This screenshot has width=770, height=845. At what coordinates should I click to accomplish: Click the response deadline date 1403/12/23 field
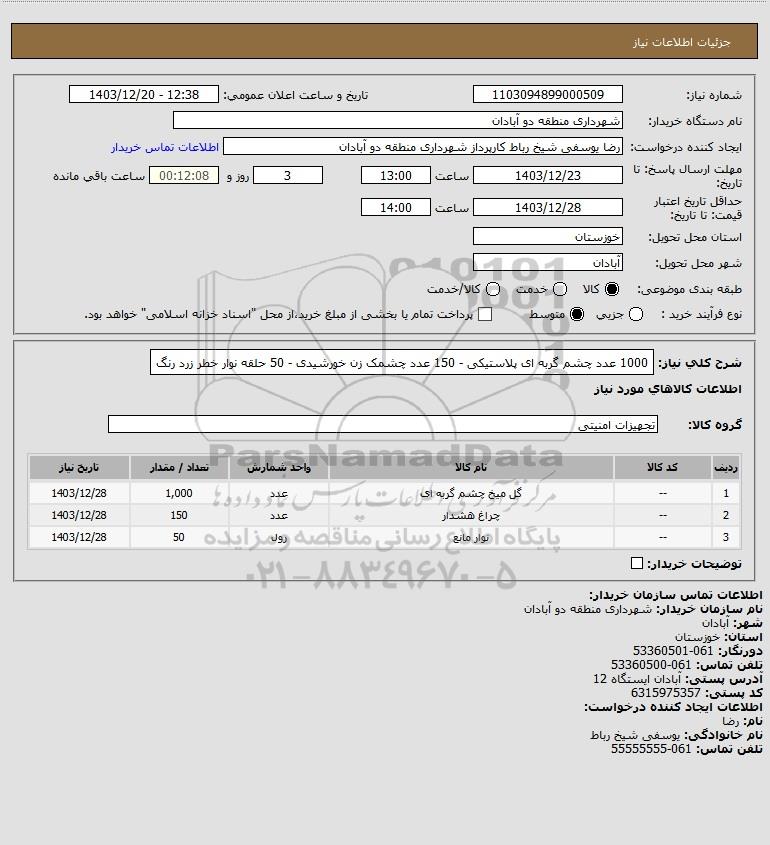click(x=547, y=175)
